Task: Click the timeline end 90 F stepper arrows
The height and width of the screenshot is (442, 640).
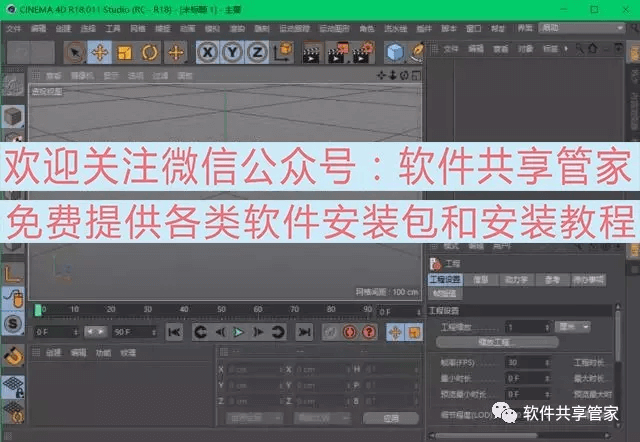Action: [x=154, y=332]
